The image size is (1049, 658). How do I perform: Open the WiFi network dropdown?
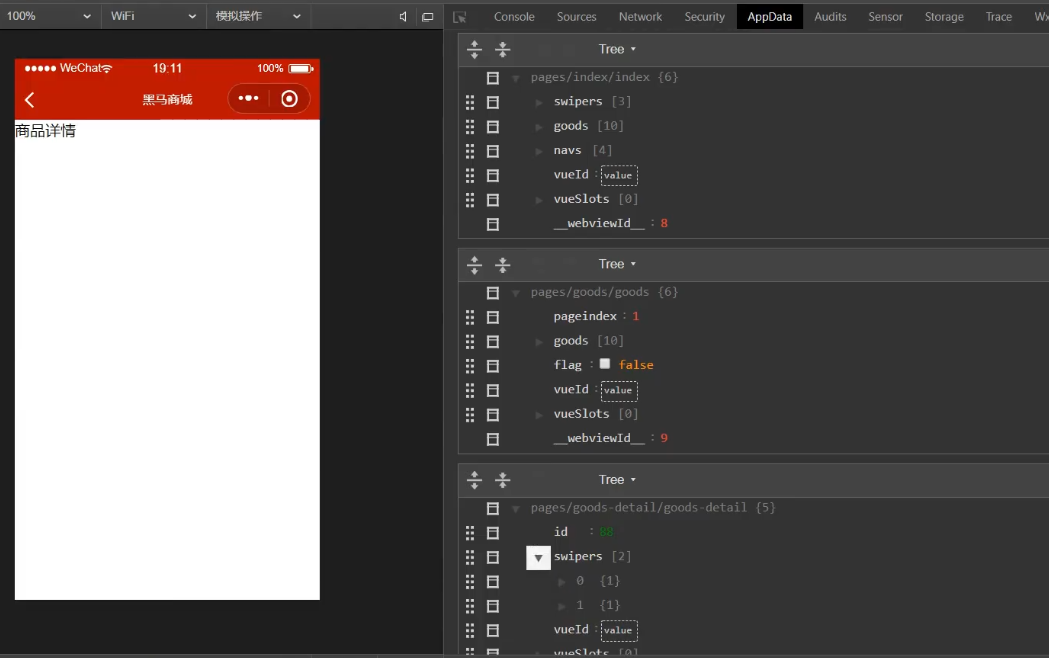point(153,16)
